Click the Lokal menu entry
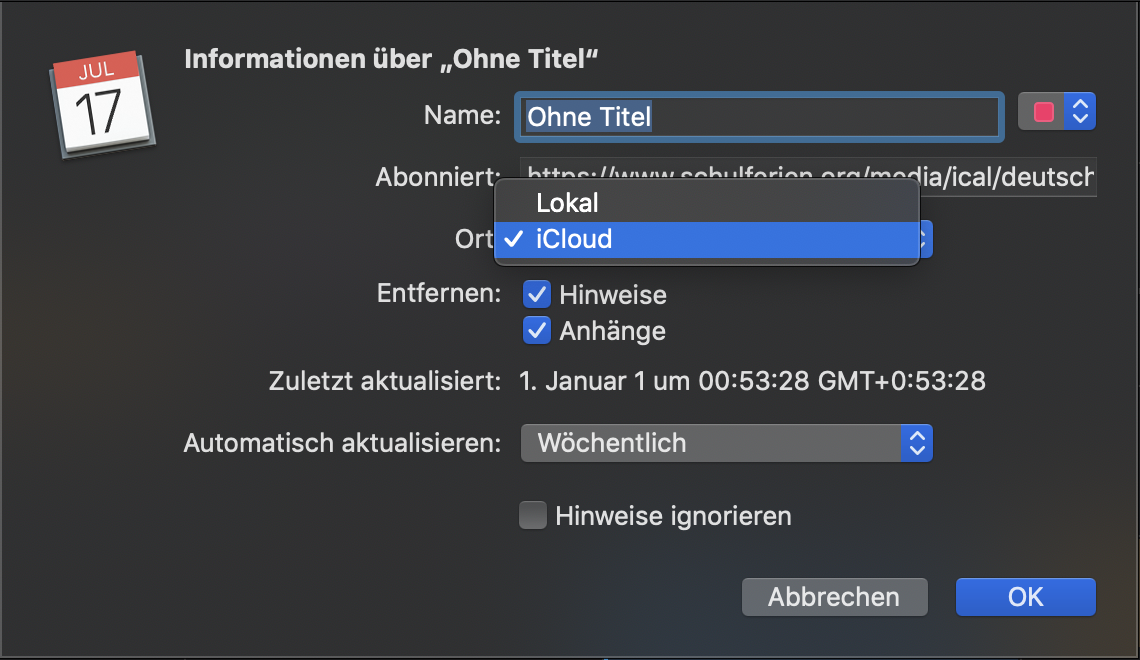The width and height of the screenshot is (1140, 660). click(x=567, y=203)
